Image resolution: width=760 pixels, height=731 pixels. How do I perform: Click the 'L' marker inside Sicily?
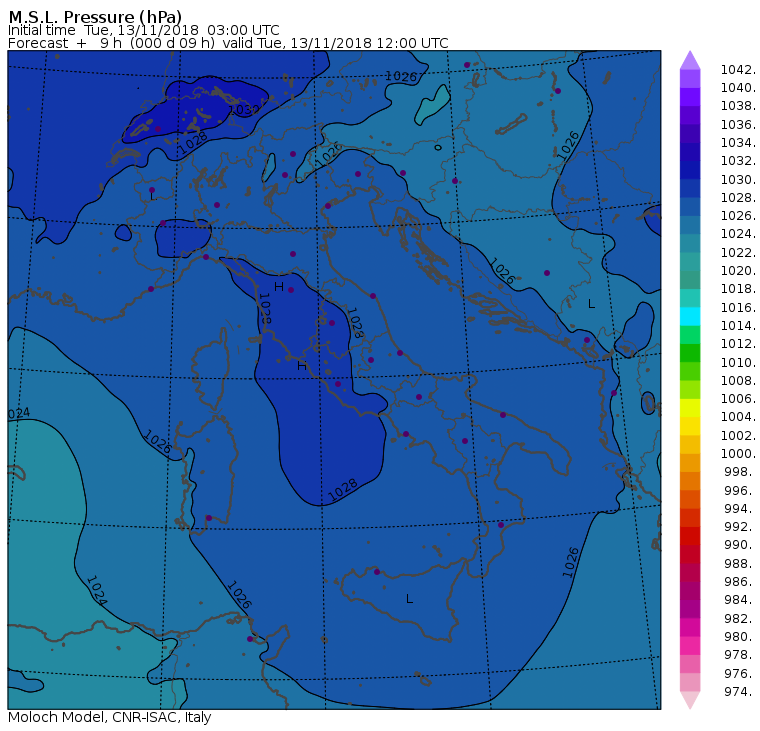pyautogui.click(x=410, y=599)
